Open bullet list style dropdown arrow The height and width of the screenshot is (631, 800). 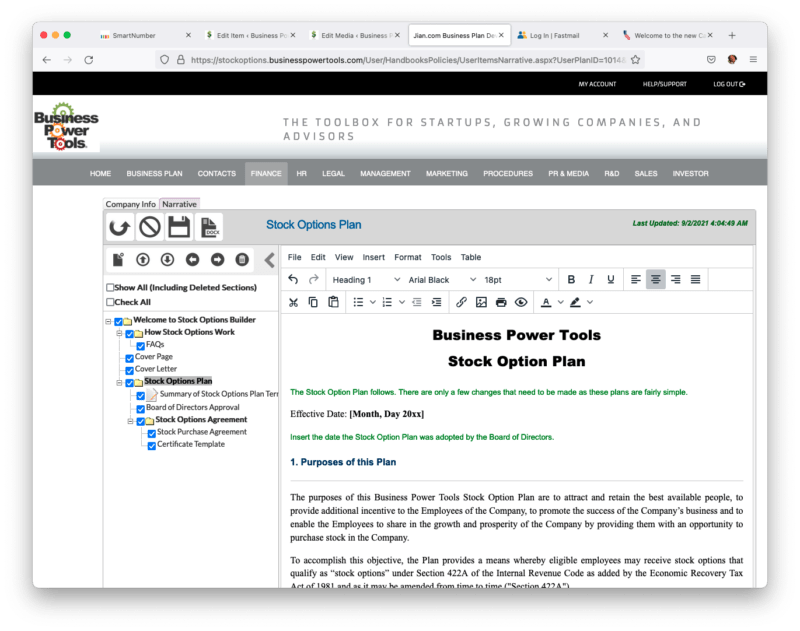coord(373,302)
